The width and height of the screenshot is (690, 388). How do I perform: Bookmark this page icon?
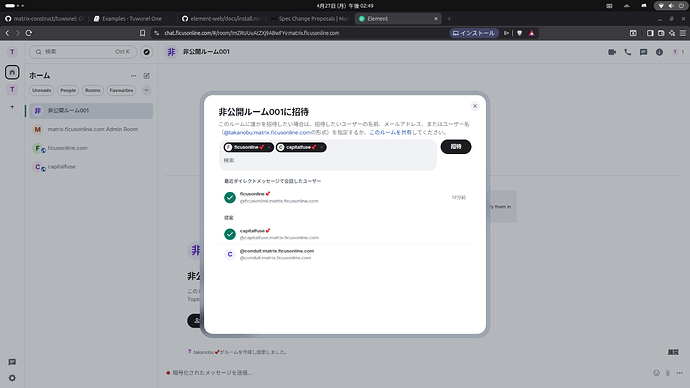[142, 33]
